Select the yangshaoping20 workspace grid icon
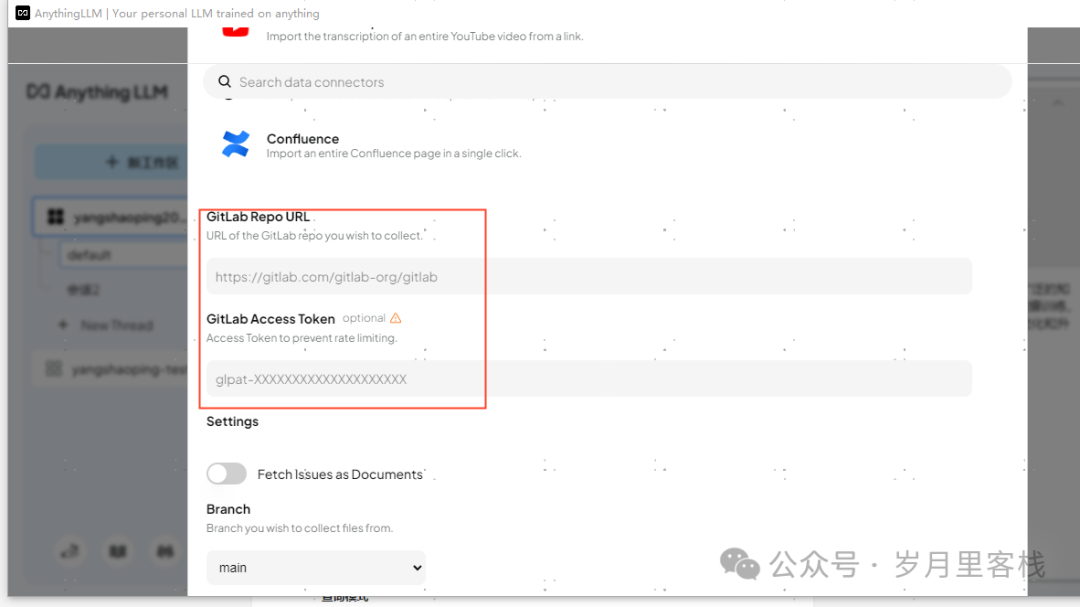This screenshot has height=607, width=1080. click(56, 218)
